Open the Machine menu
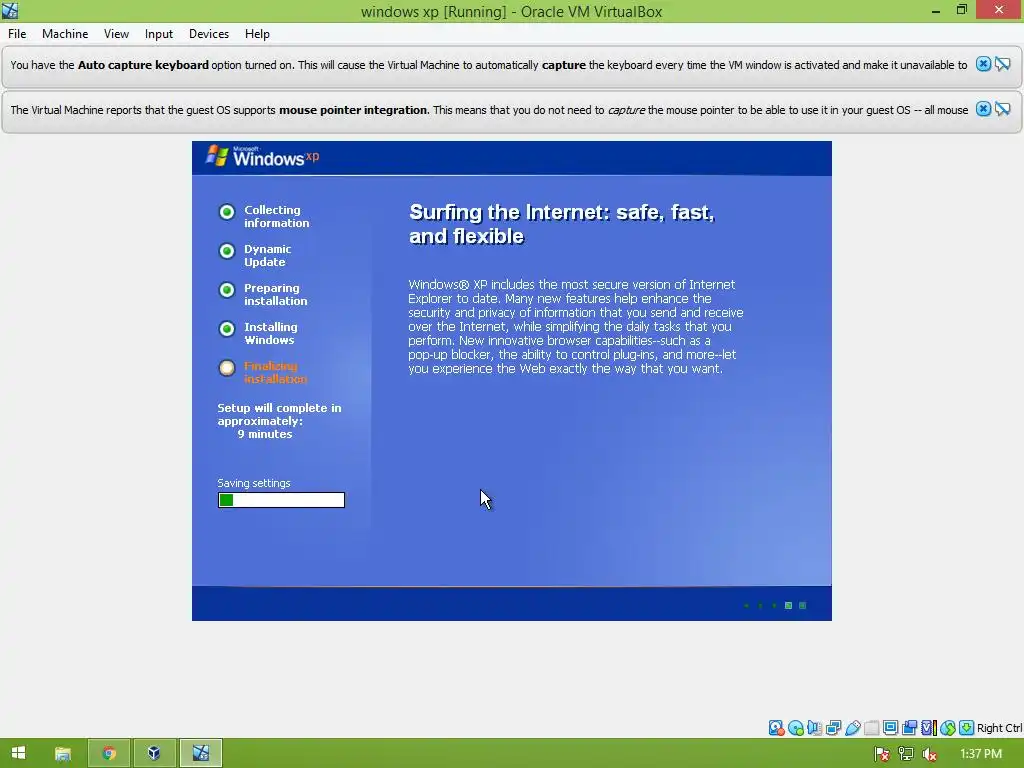Screen dimensions: 1024x768 point(65,34)
